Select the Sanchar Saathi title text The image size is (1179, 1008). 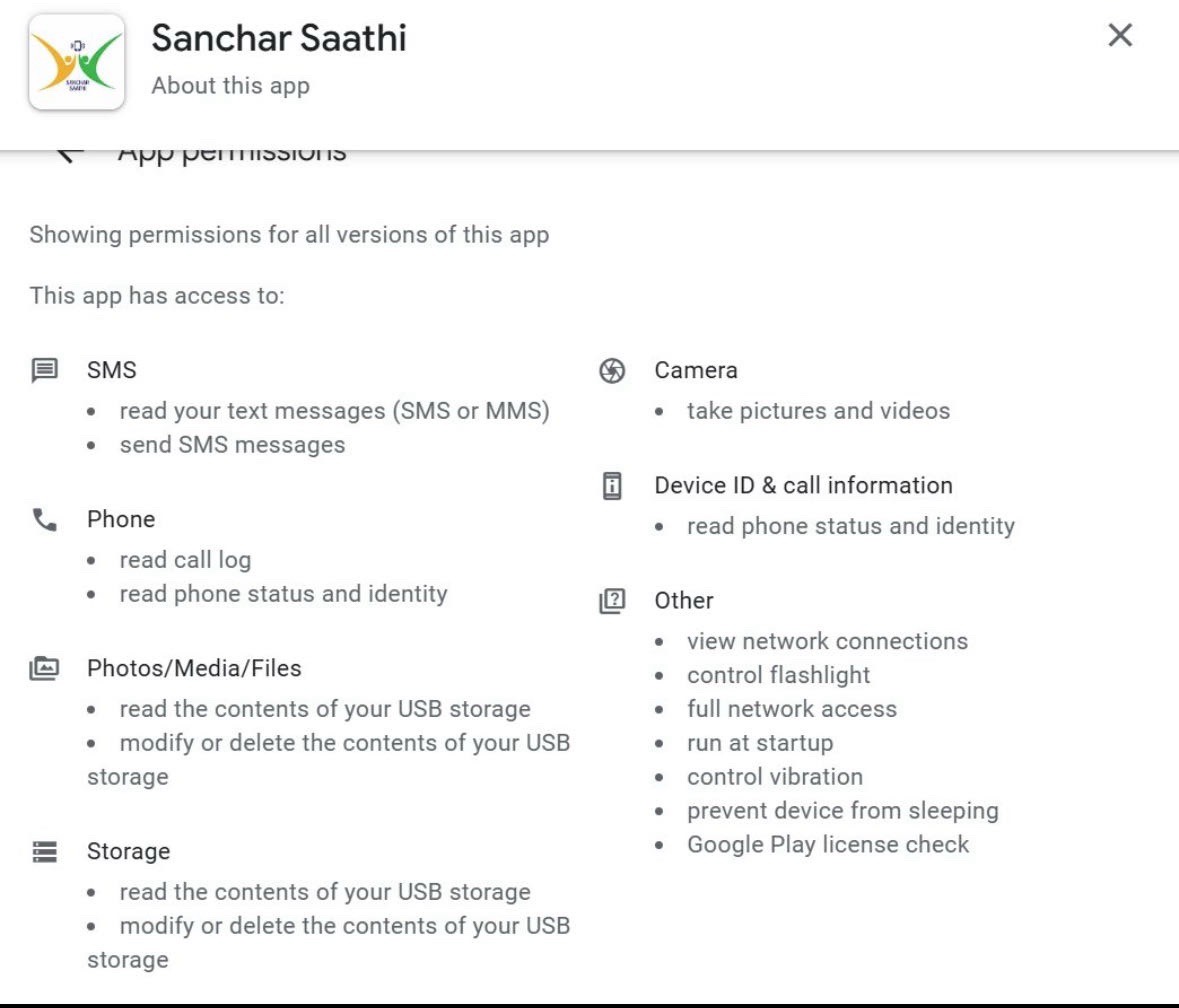279,39
